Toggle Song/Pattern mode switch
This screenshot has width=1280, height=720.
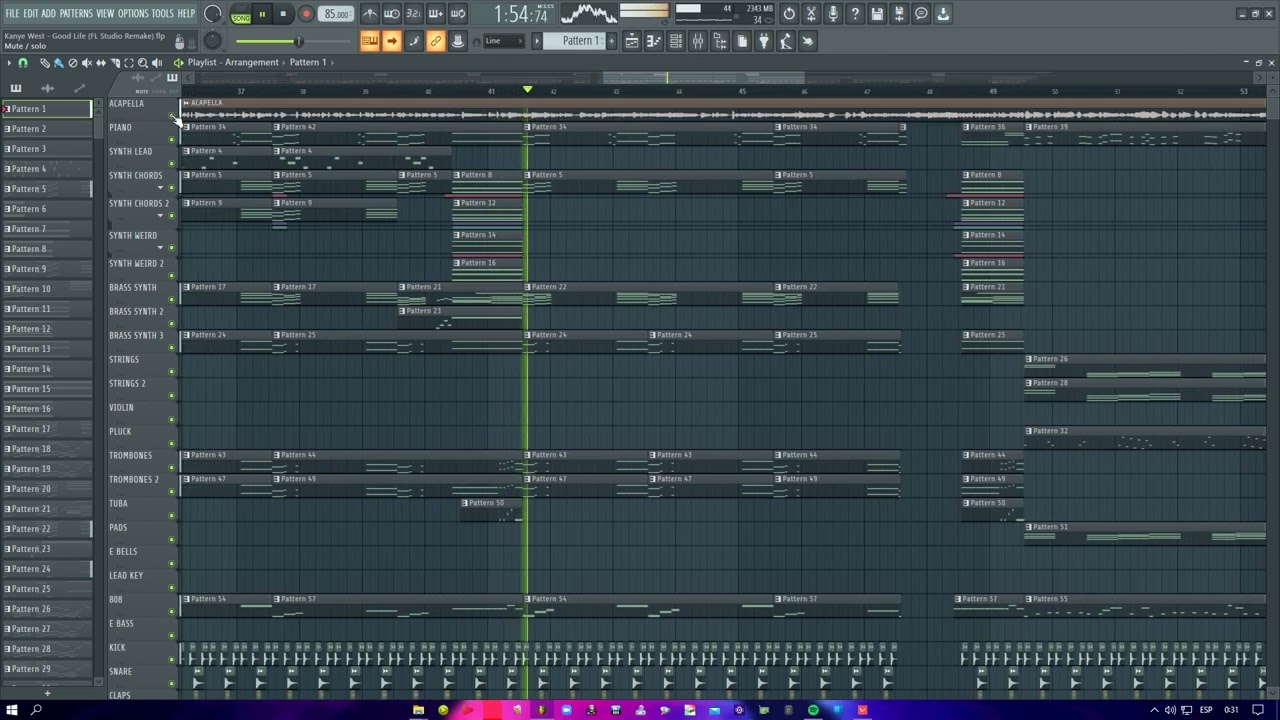point(241,14)
